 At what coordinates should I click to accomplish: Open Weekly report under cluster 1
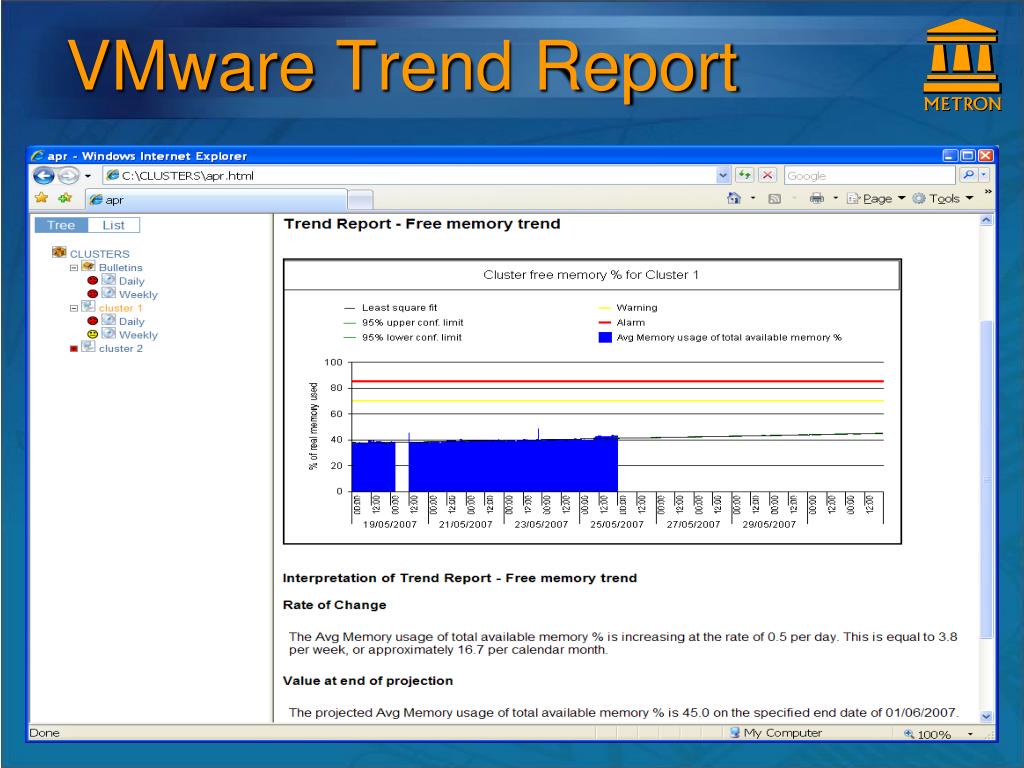coord(138,336)
